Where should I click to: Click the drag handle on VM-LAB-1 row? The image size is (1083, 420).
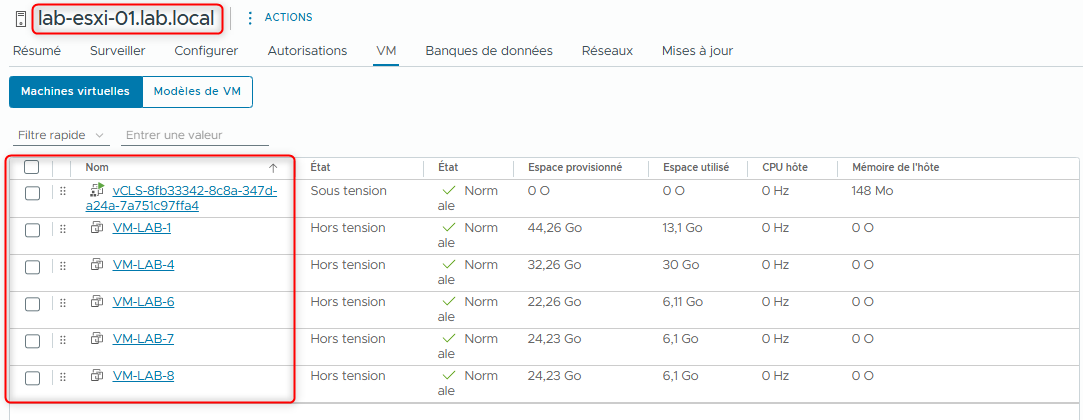point(63,229)
